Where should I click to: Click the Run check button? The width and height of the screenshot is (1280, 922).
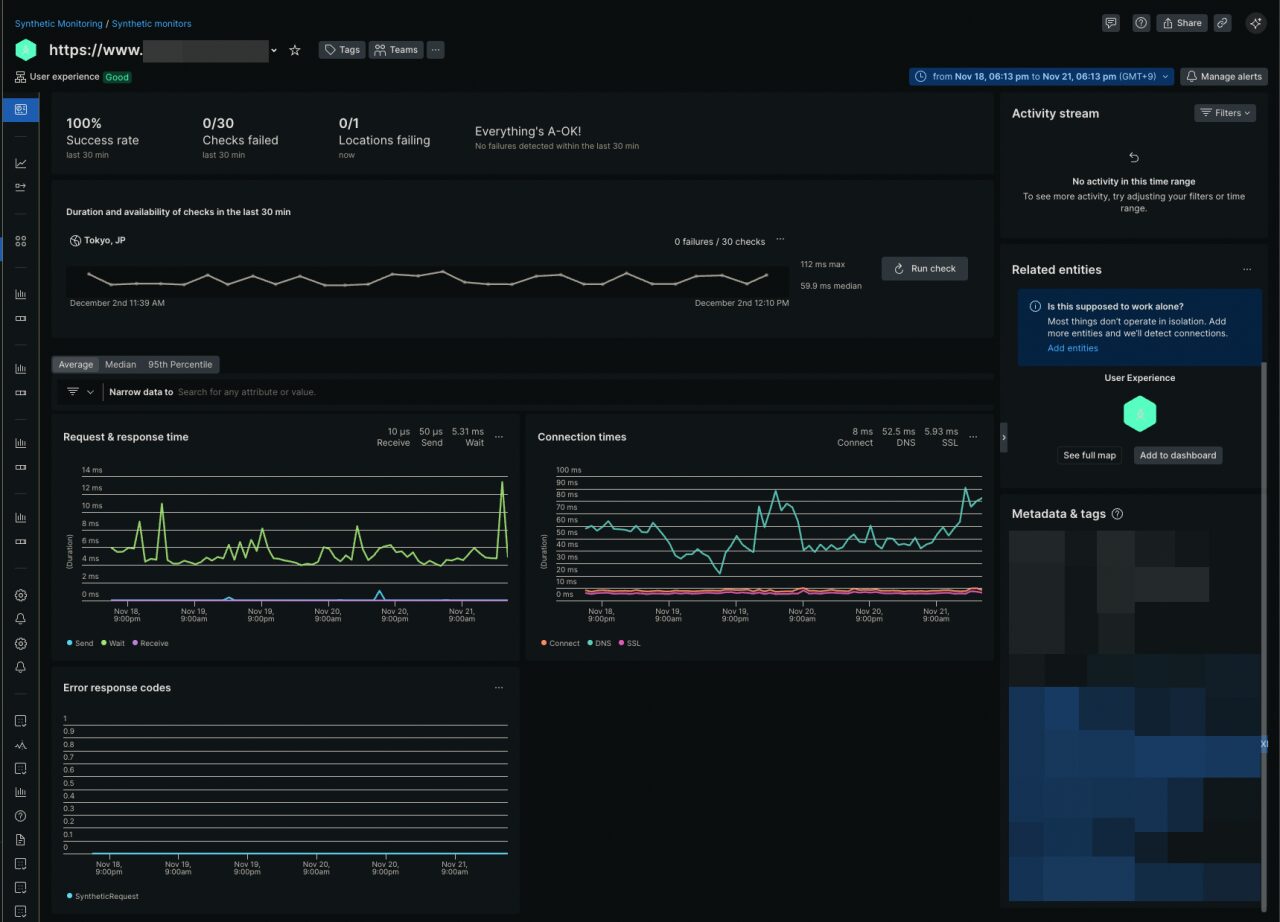point(924,268)
